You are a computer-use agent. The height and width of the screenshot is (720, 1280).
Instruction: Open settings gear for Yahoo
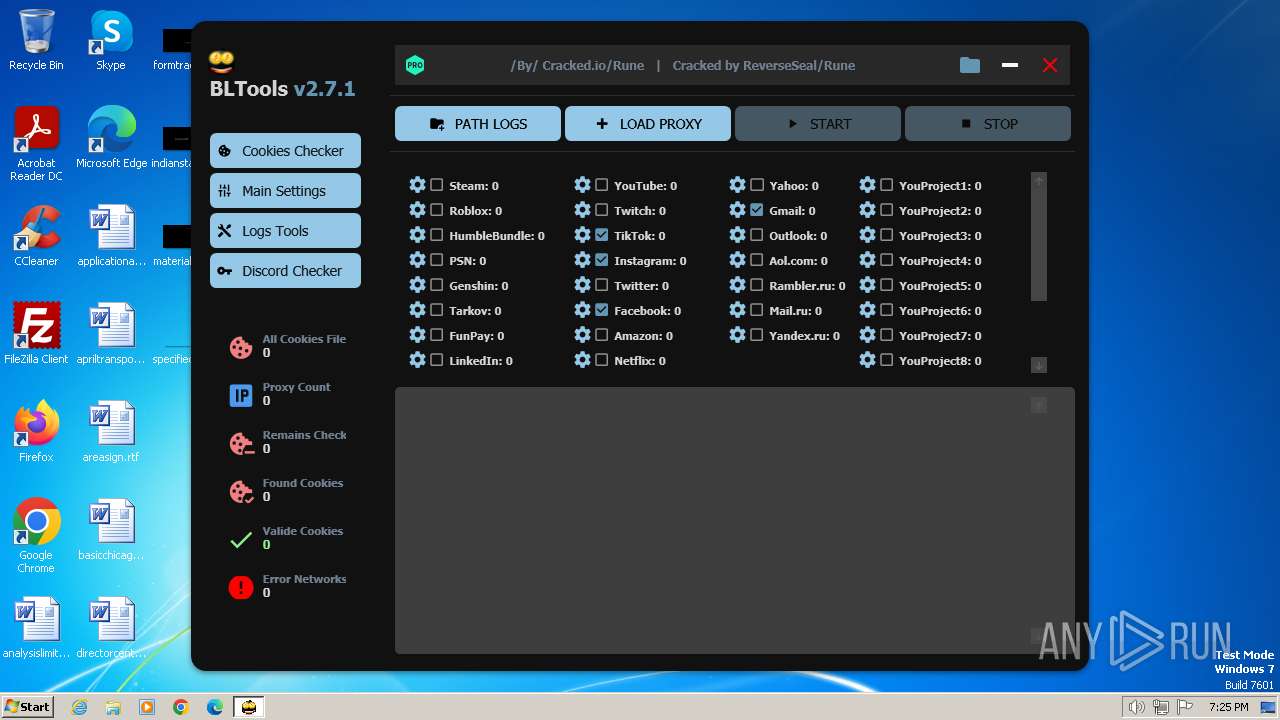click(738, 185)
